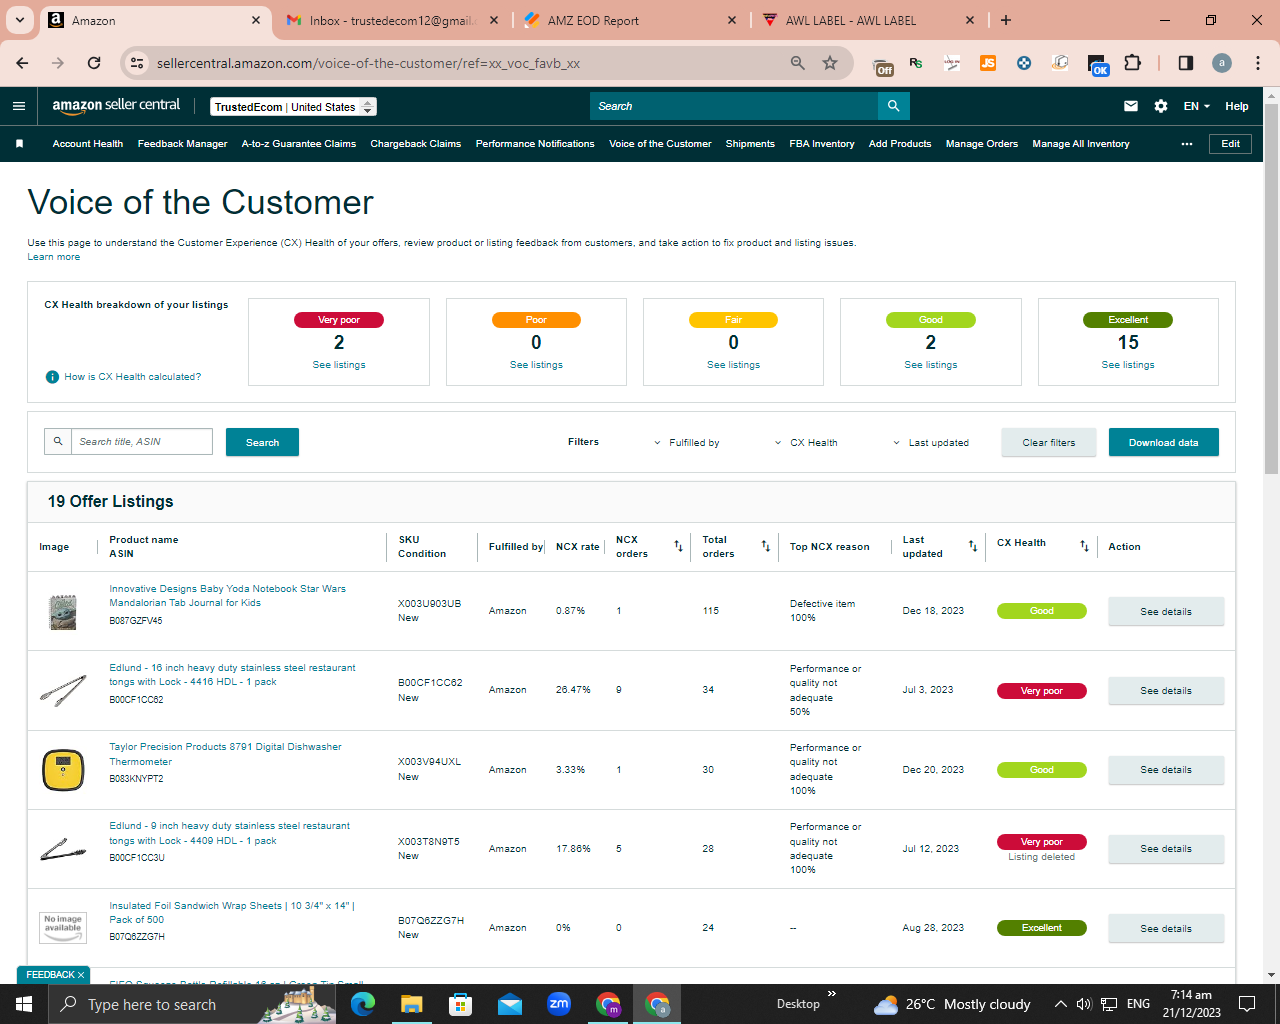Open a new browser tab
Screen dimensions: 1280x1024
[1006, 20]
